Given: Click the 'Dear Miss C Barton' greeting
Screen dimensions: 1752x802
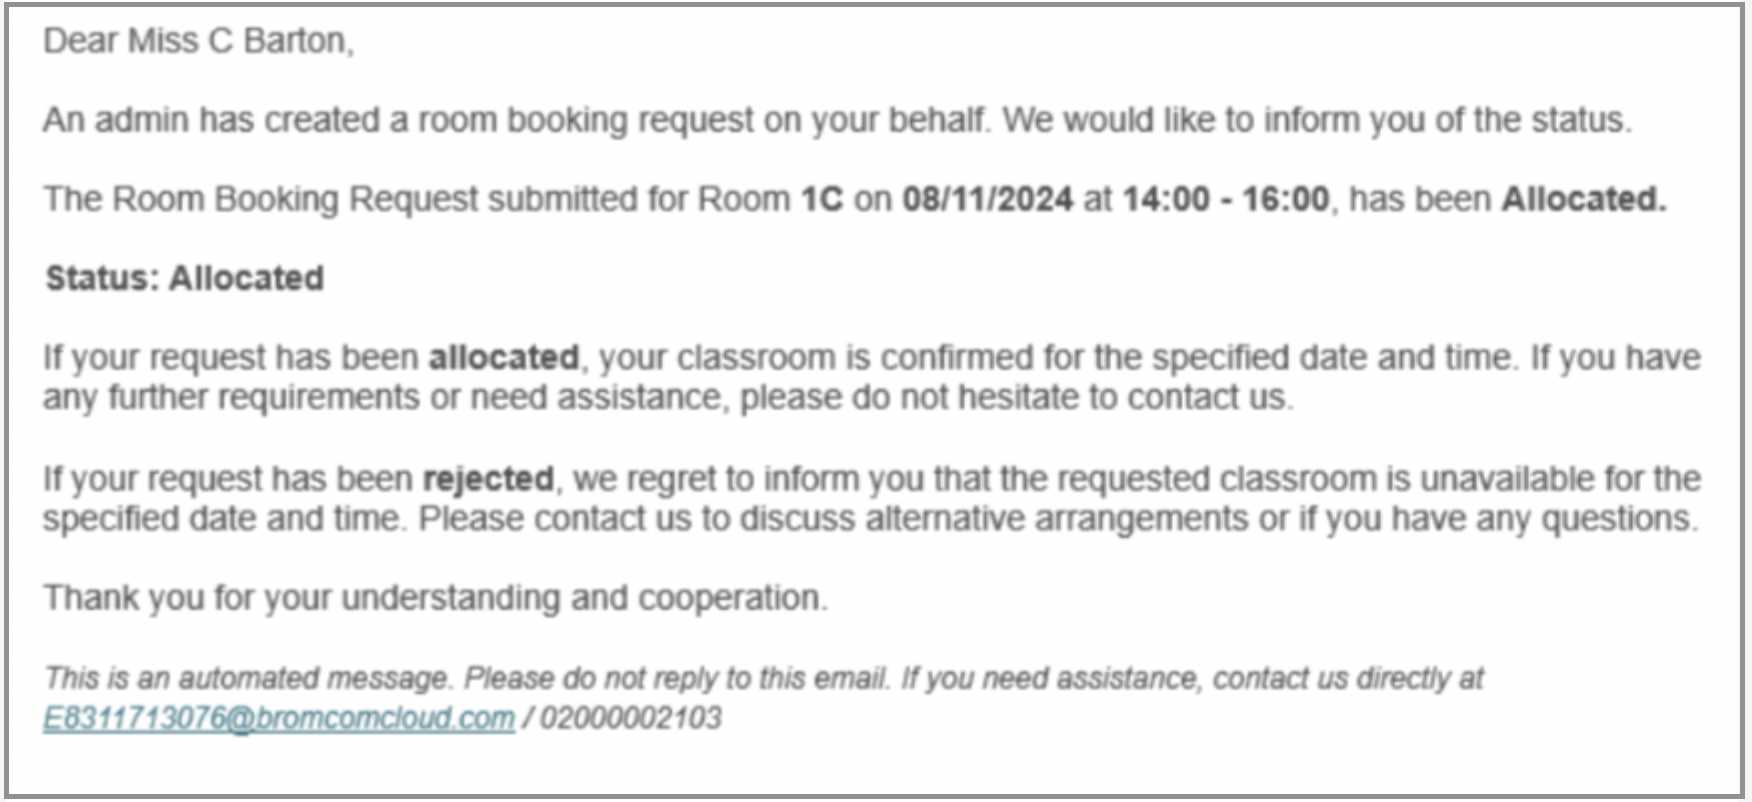Looking at the screenshot, I should click(x=198, y=41).
